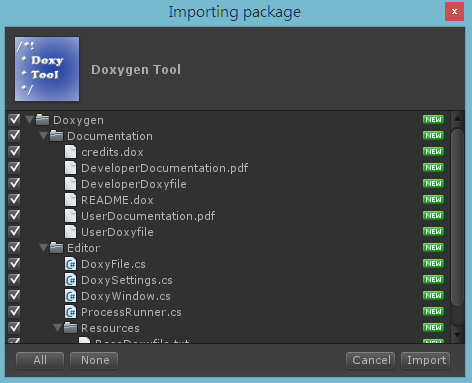
Task: Click the credits.dox file icon
Action: click(x=70, y=152)
